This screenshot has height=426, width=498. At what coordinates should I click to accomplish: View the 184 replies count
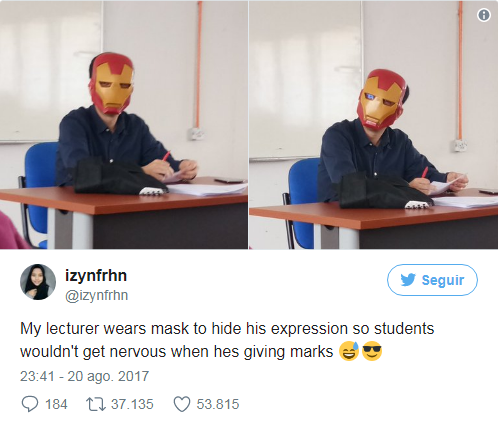click(x=56, y=404)
